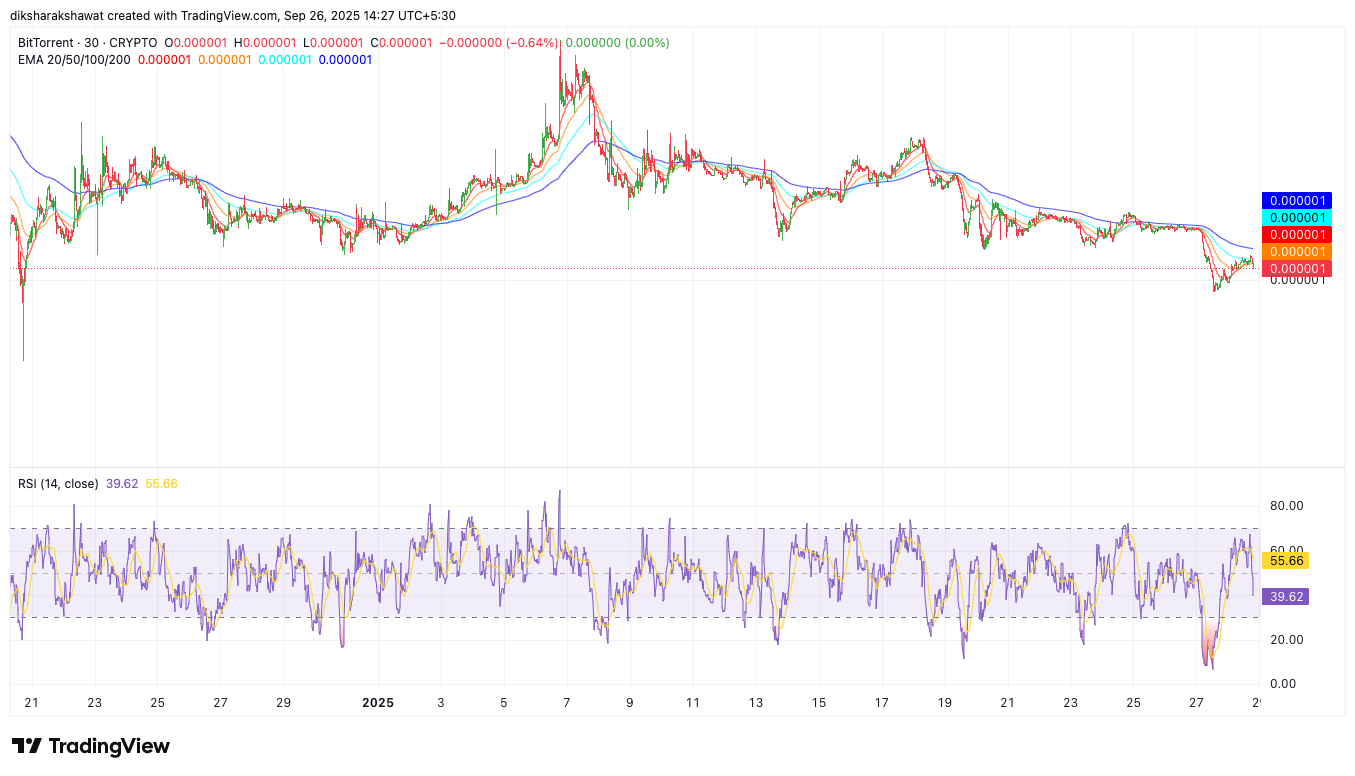Click the 2025 year marker on time axis
Screen dimensions: 1355x776
click(377, 703)
